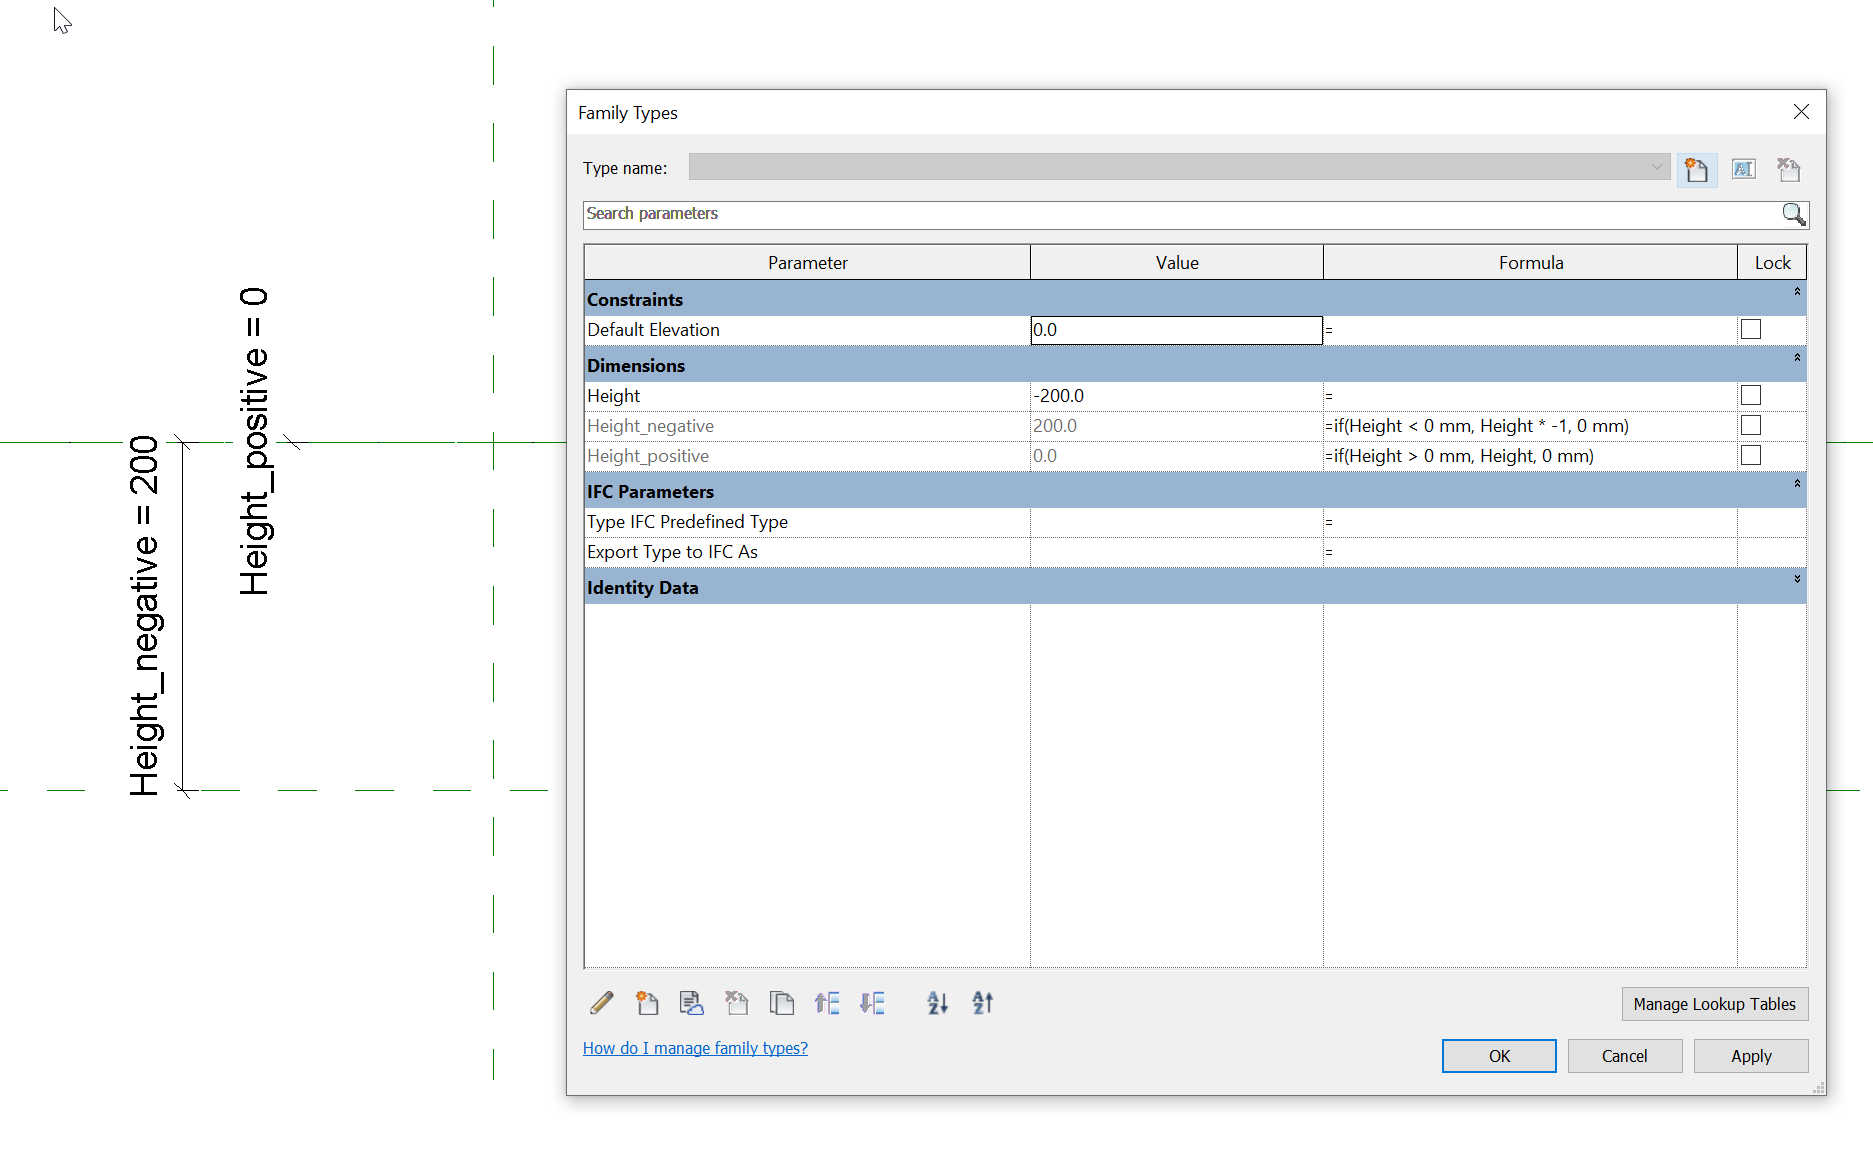
Task: Toggle the Lock checkbox for Height
Action: click(1750, 395)
